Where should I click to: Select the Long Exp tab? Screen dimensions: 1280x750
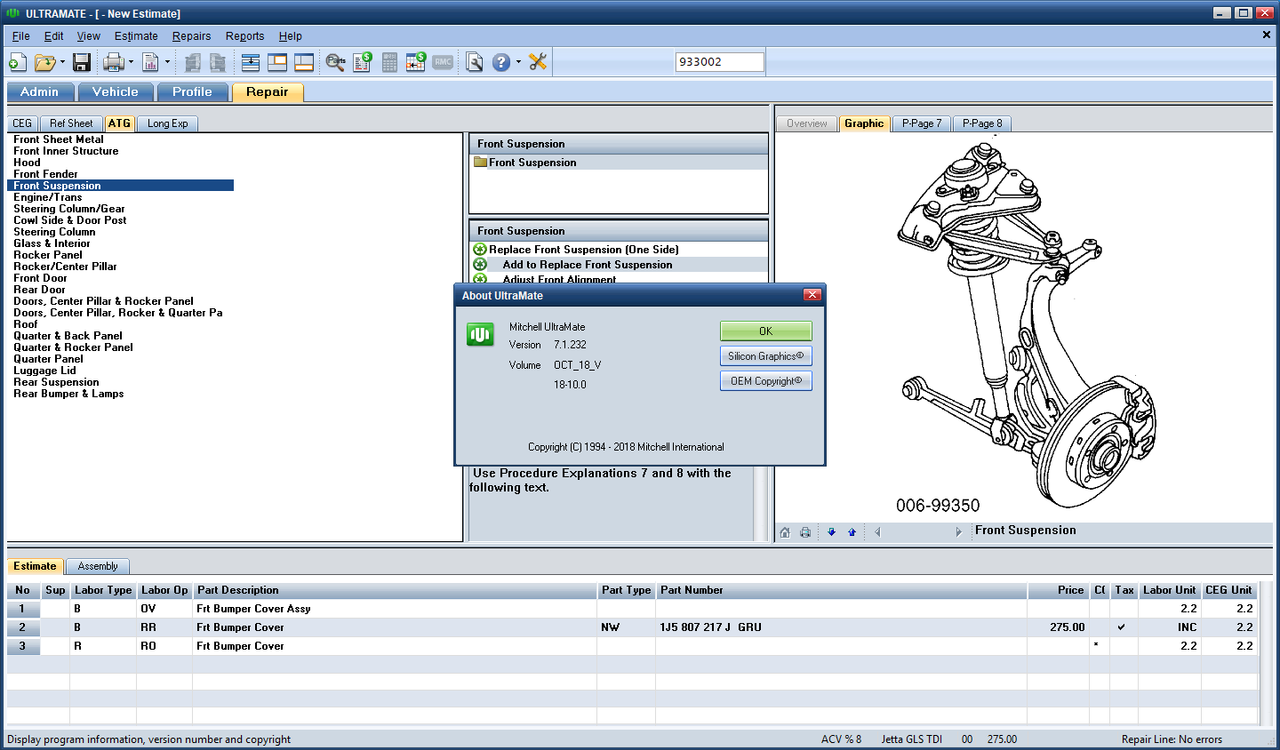[167, 124]
